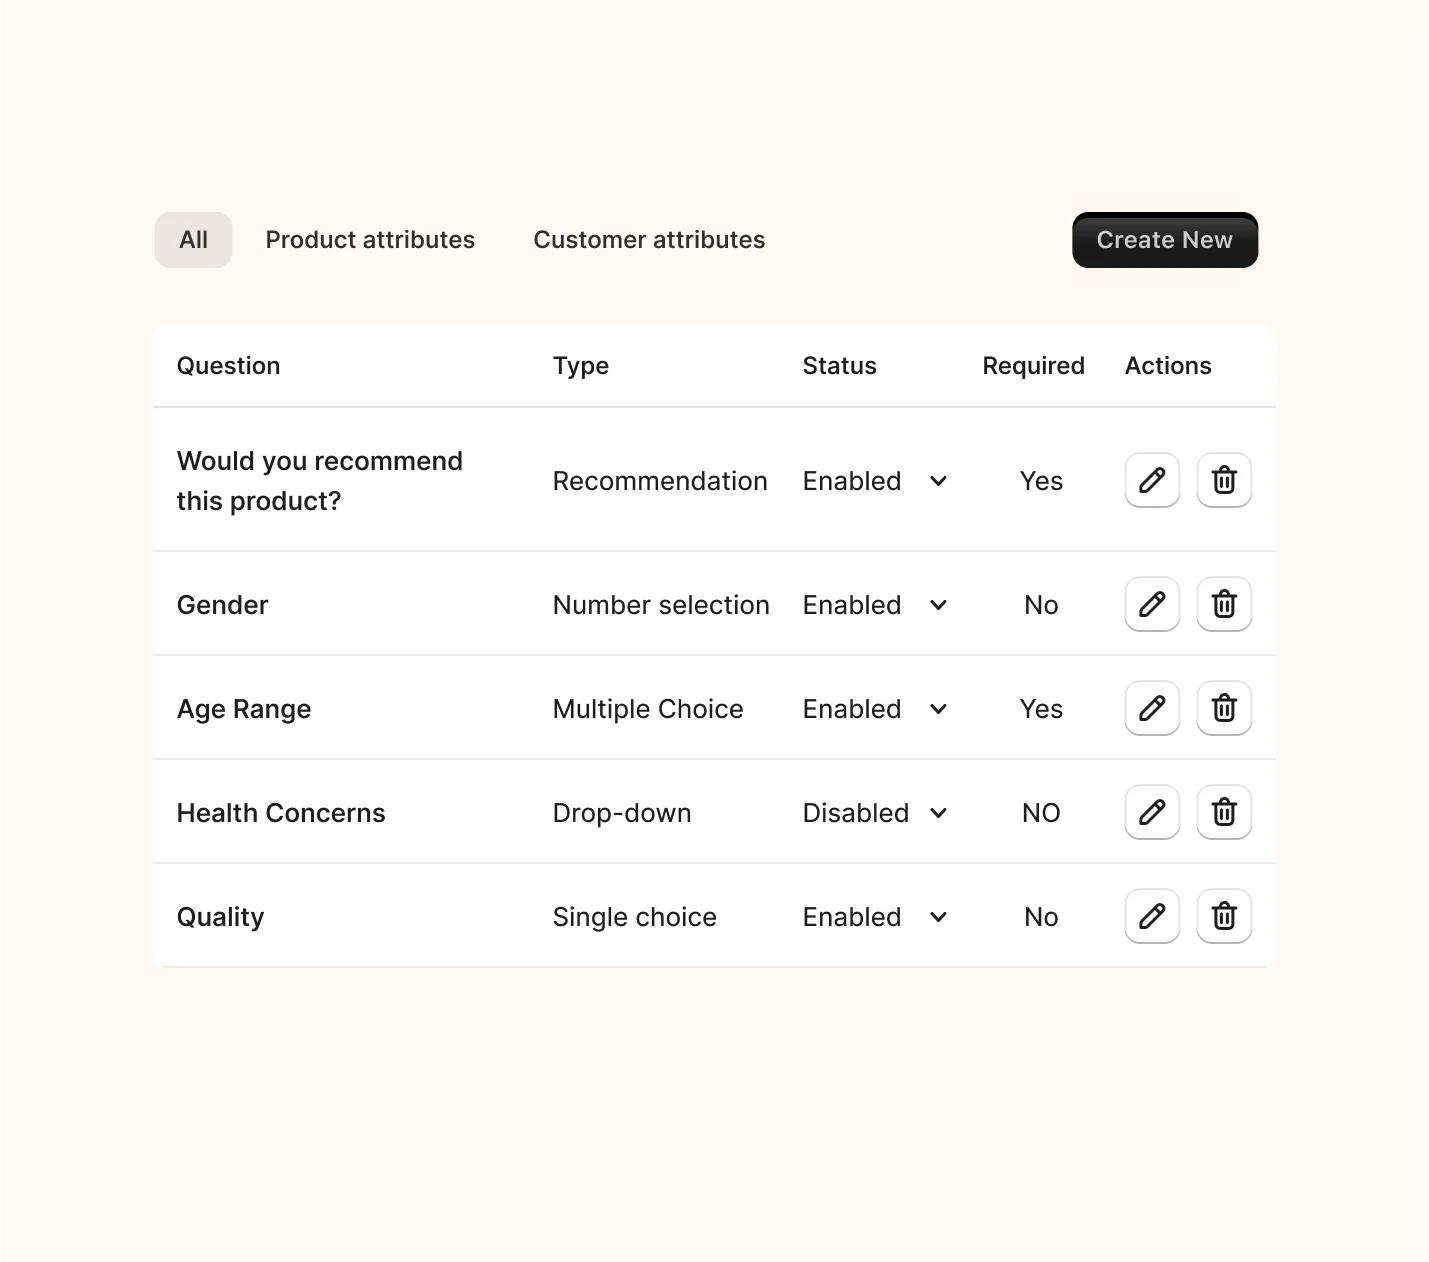Edit the Age Range question
The height and width of the screenshot is (1262, 1429).
1152,708
